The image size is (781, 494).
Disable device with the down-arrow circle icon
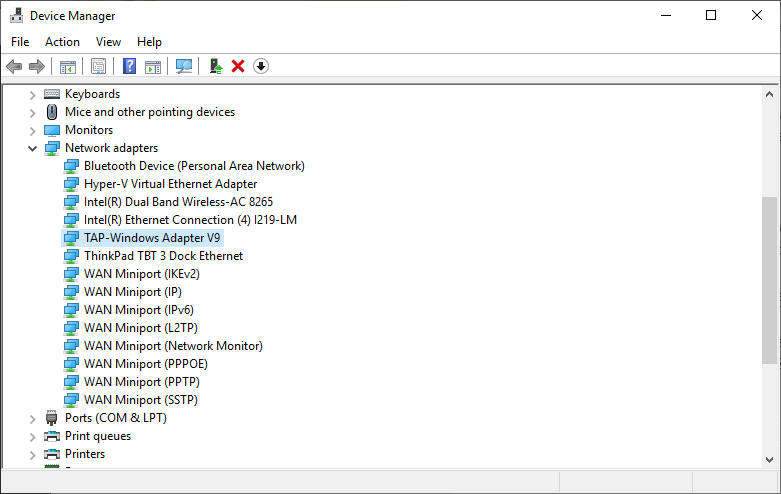click(261, 66)
